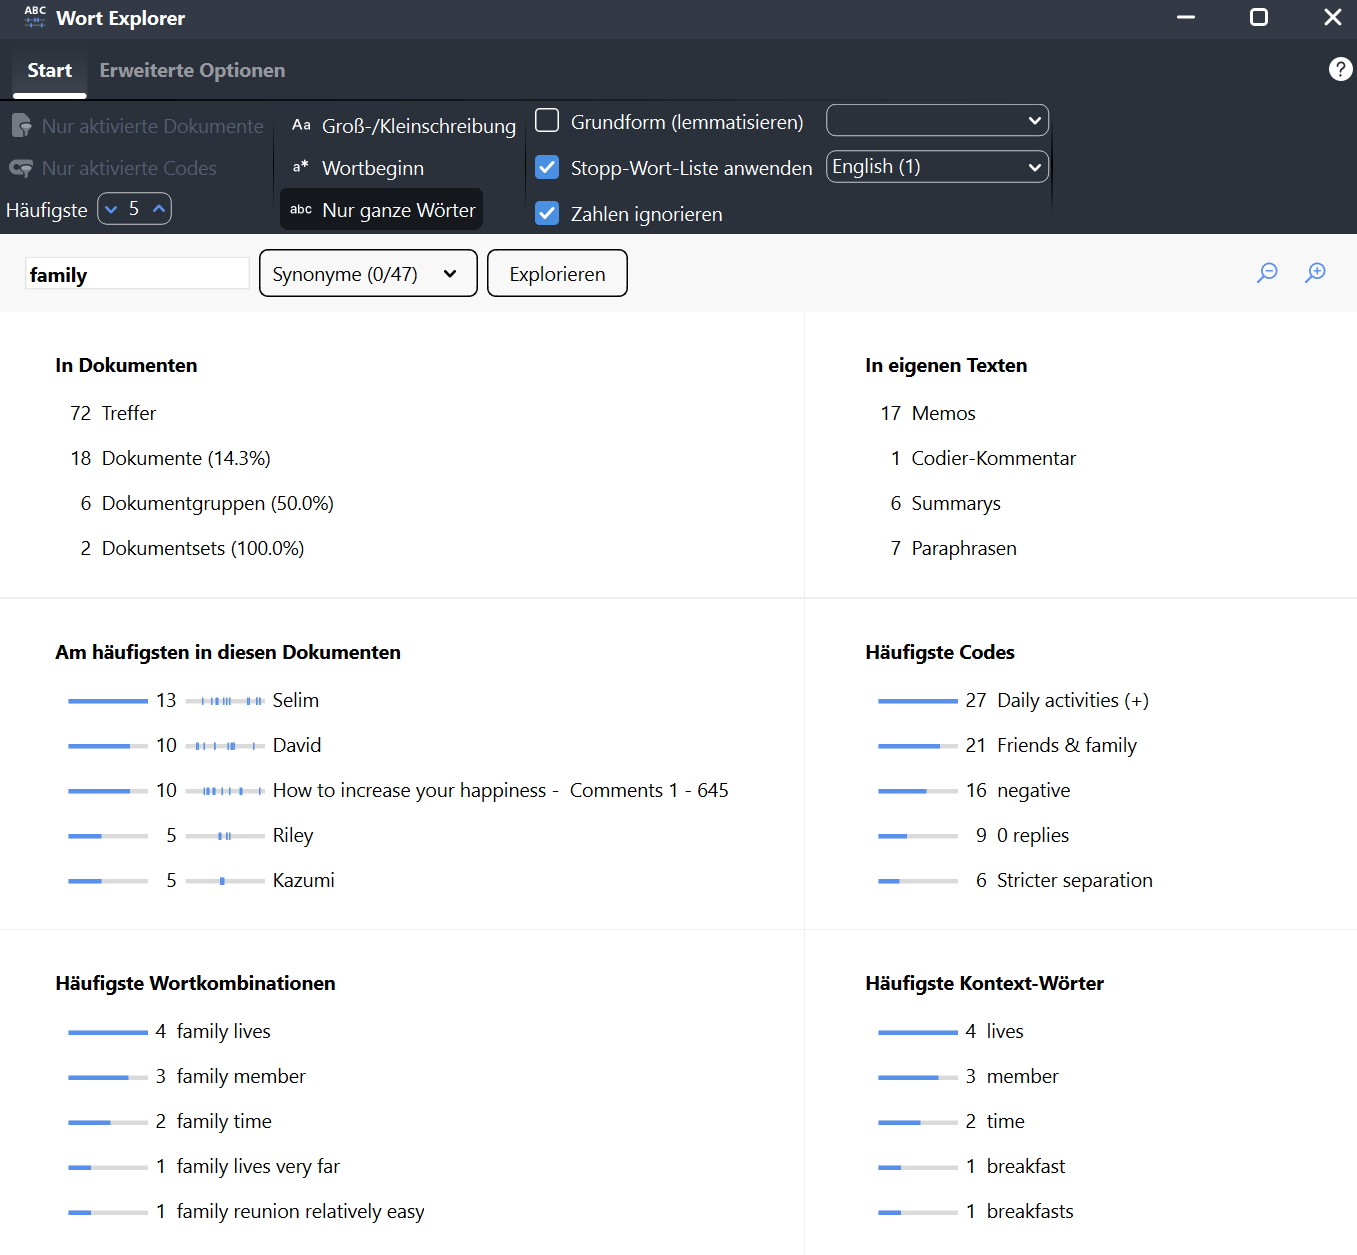Screen dimensions: 1357x1255
Task: Expand the Synonyme (0/47) dropdown
Action: [367, 274]
